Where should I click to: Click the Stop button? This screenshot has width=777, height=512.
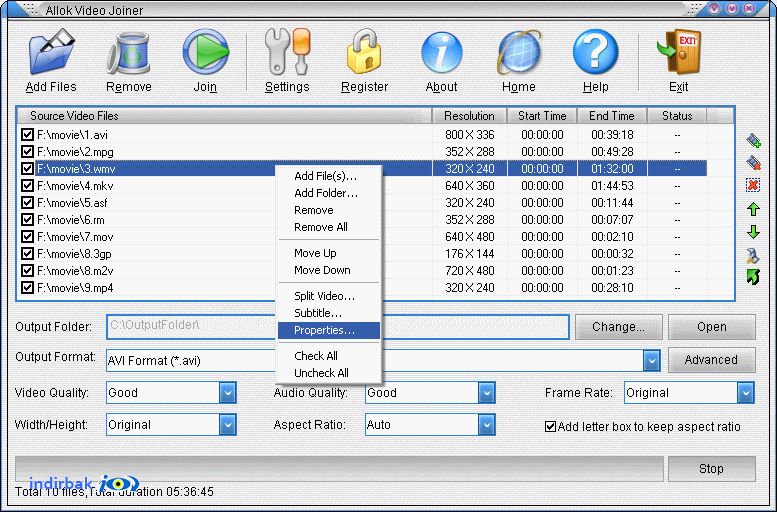pos(712,468)
